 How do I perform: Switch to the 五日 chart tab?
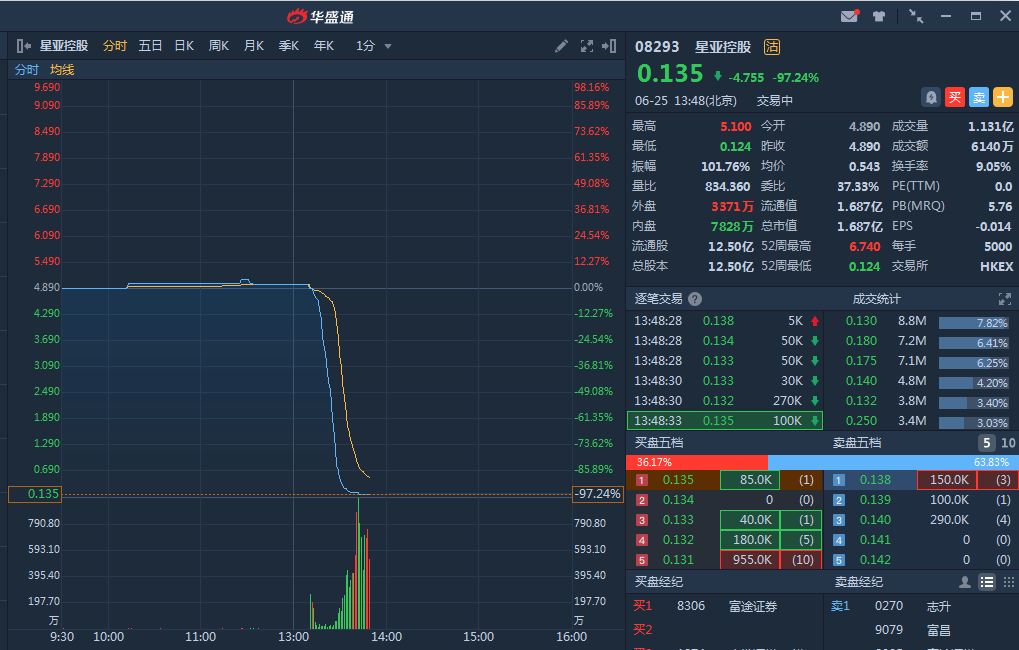point(150,46)
